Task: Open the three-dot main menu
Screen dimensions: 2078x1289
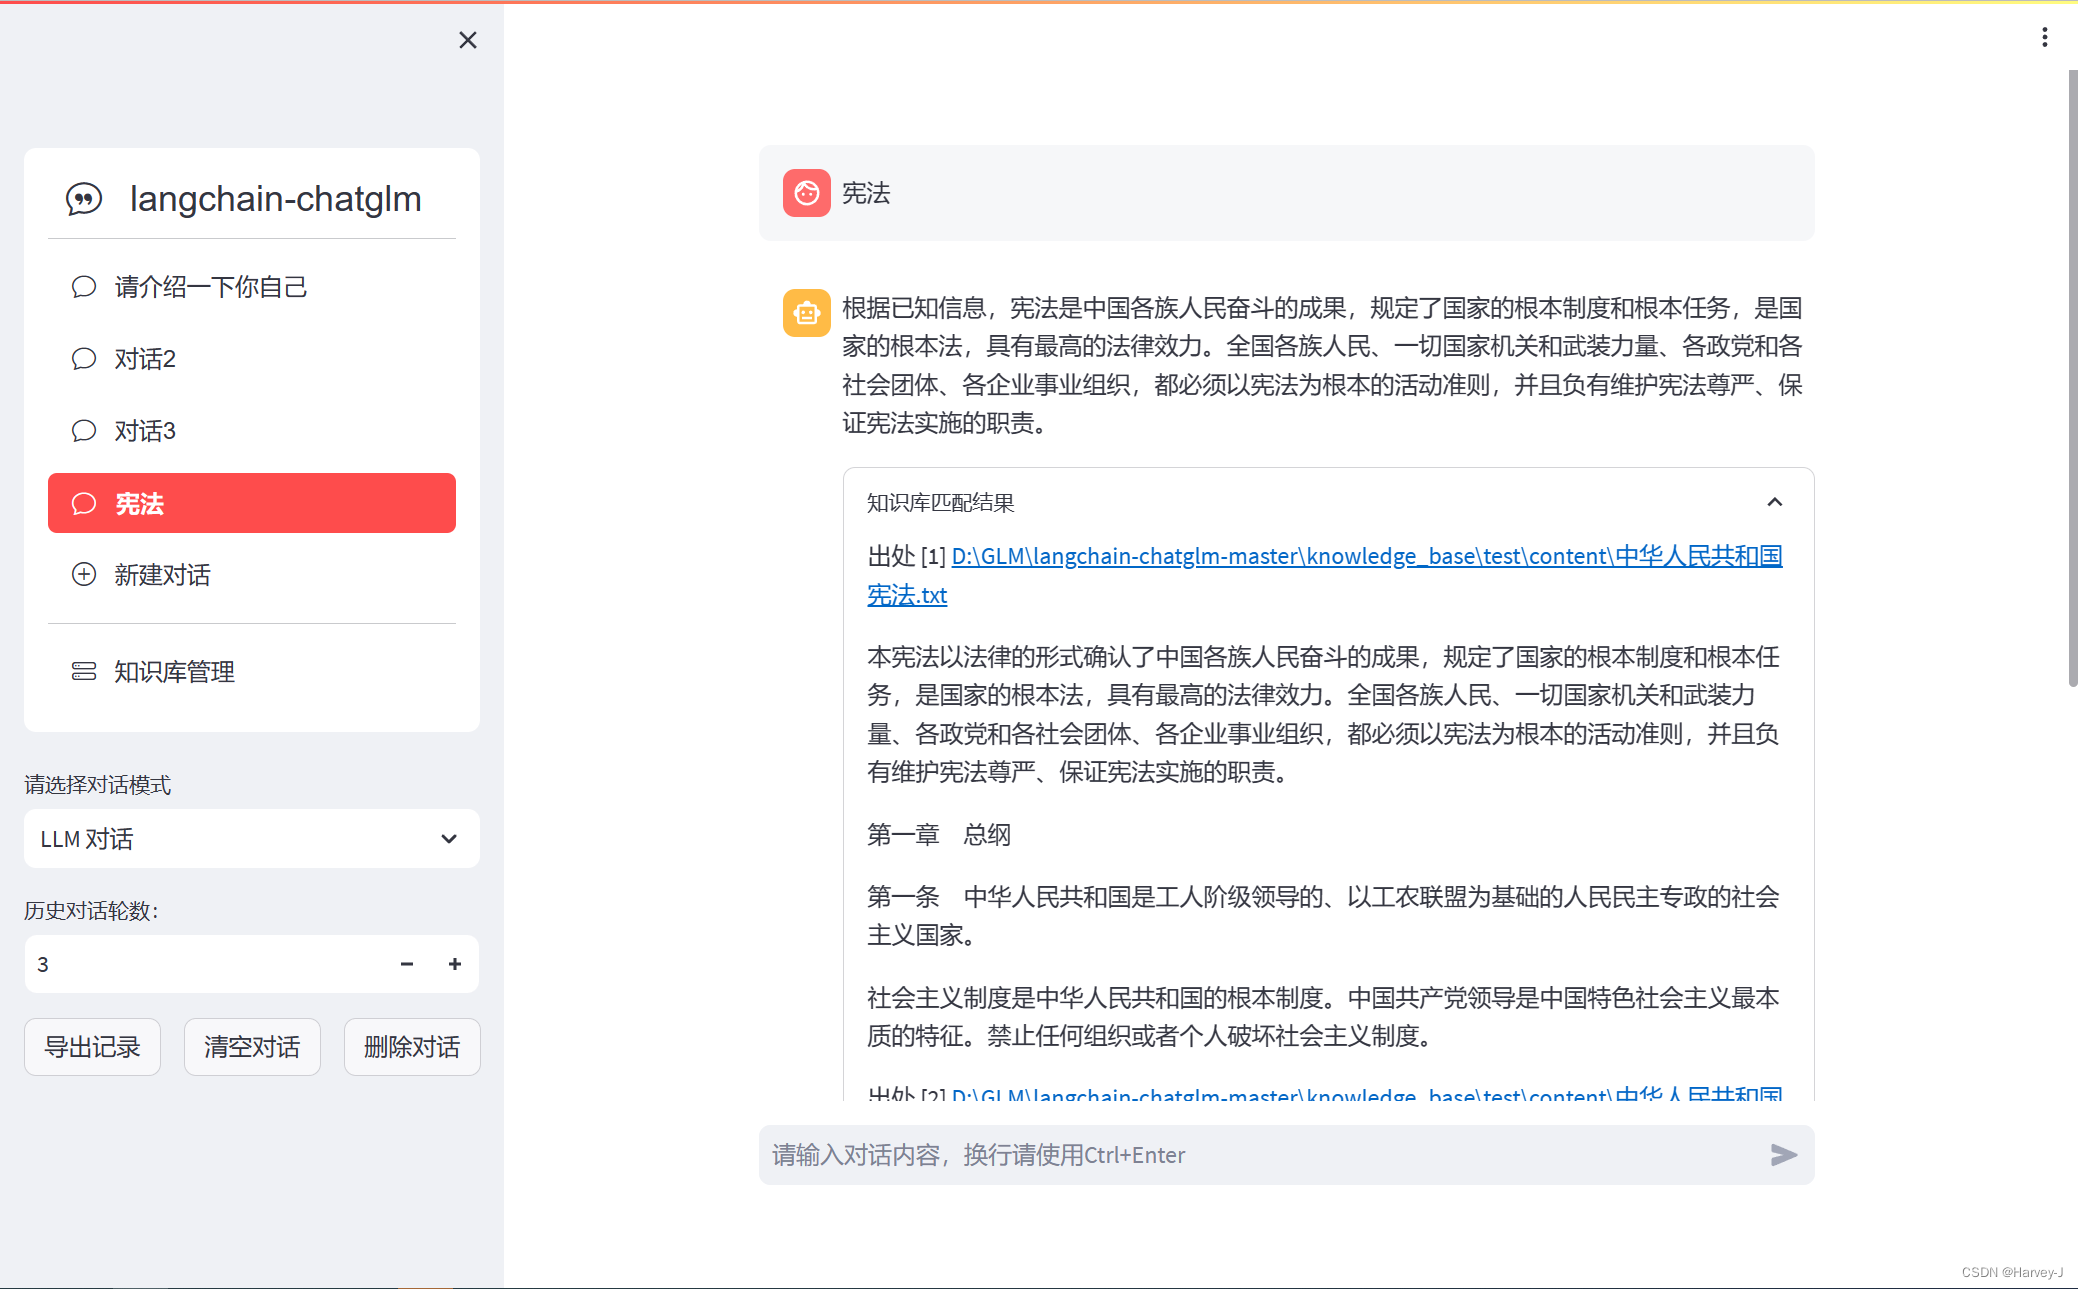Action: click(x=2044, y=37)
